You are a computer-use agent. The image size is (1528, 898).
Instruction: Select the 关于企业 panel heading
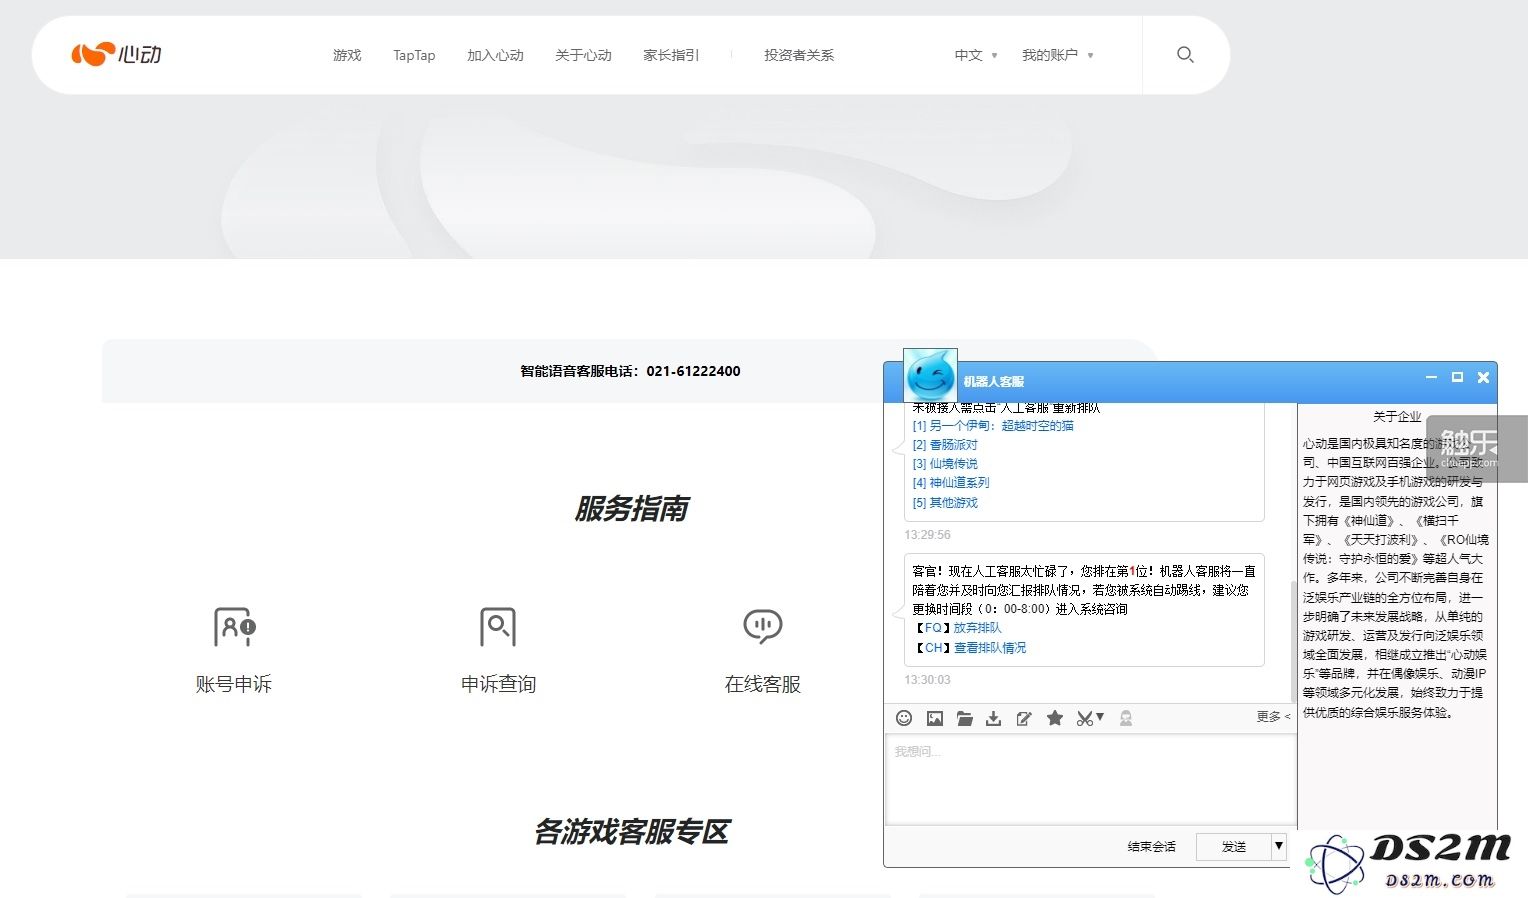pos(1397,416)
